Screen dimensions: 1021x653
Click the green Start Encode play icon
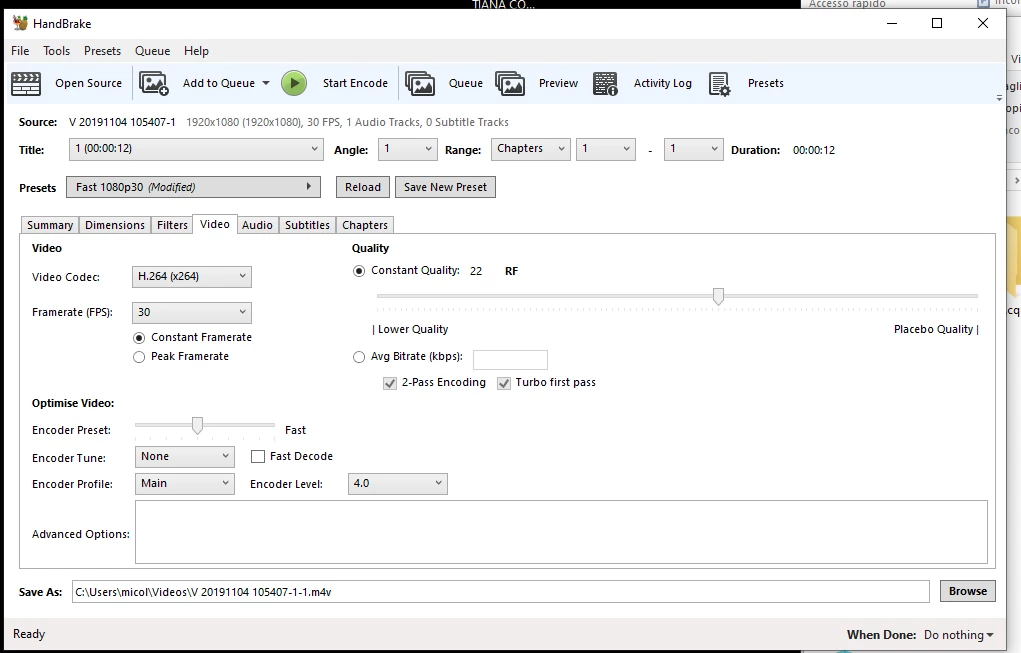(x=294, y=83)
